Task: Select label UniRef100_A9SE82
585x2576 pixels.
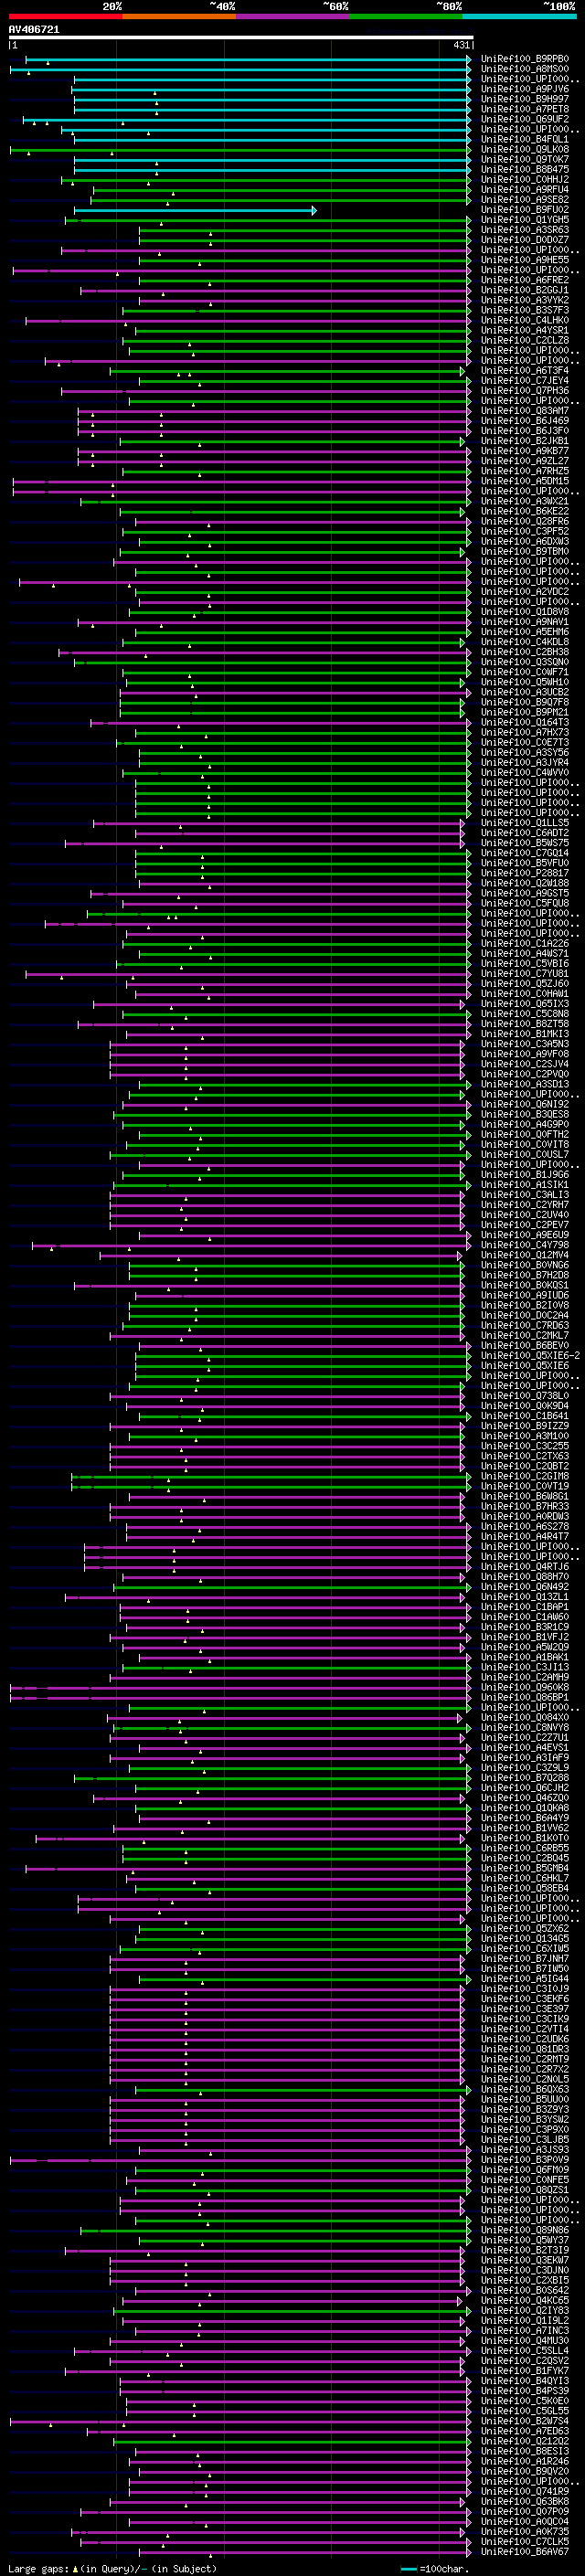Action: [x=525, y=200]
